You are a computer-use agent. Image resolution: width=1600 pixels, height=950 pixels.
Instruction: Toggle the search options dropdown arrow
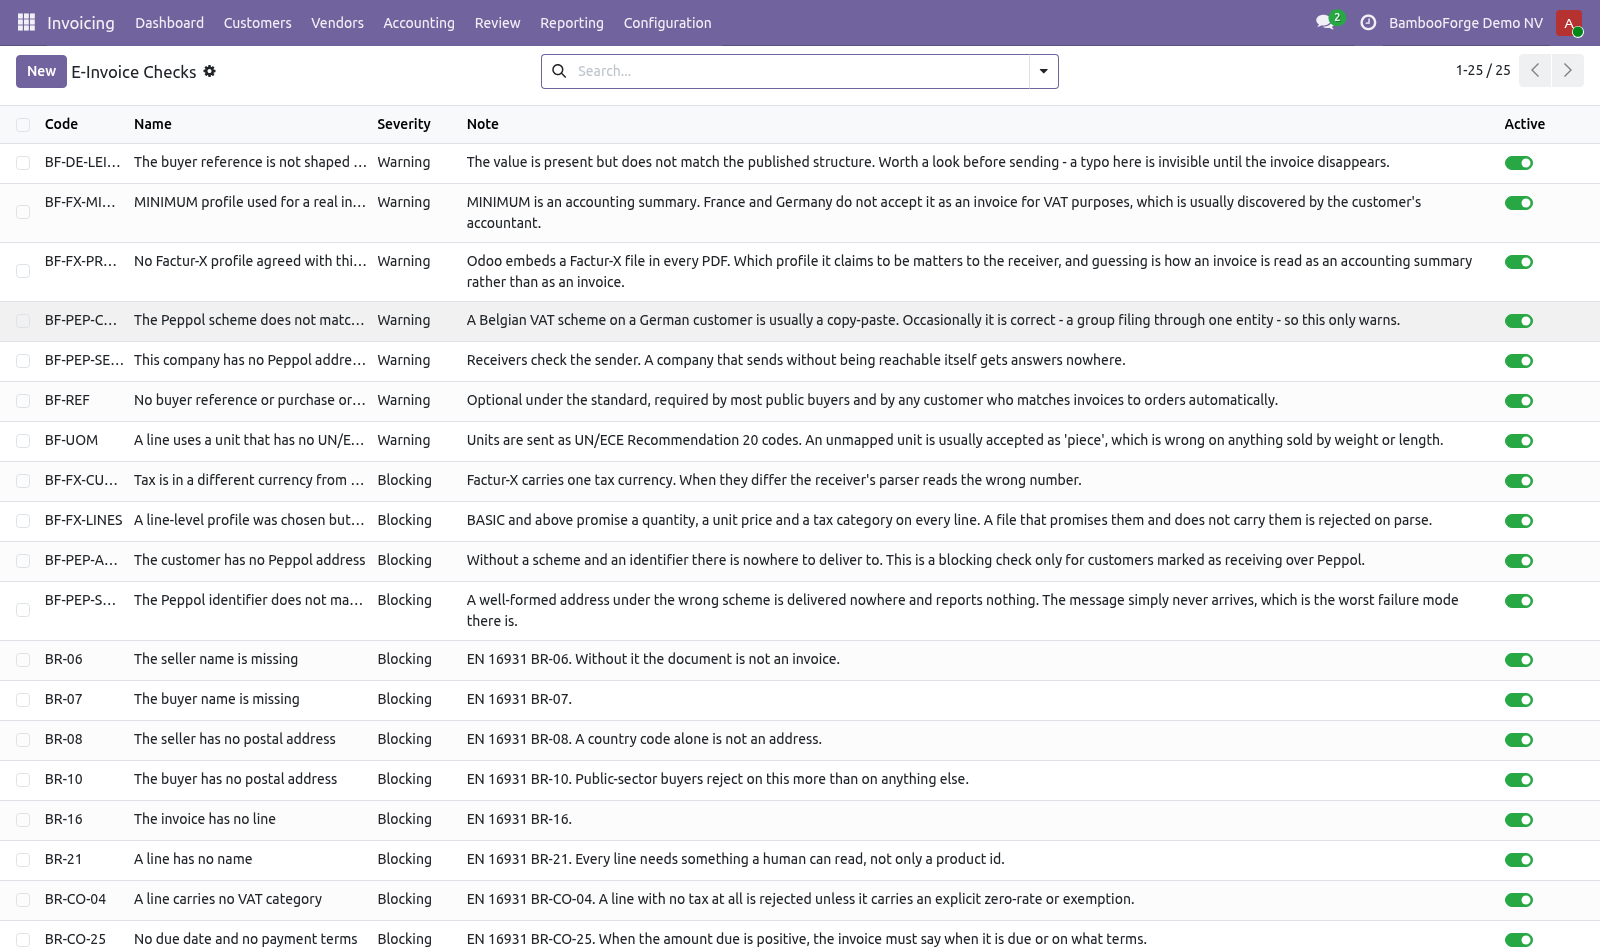pyautogui.click(x=1043, y=71)
